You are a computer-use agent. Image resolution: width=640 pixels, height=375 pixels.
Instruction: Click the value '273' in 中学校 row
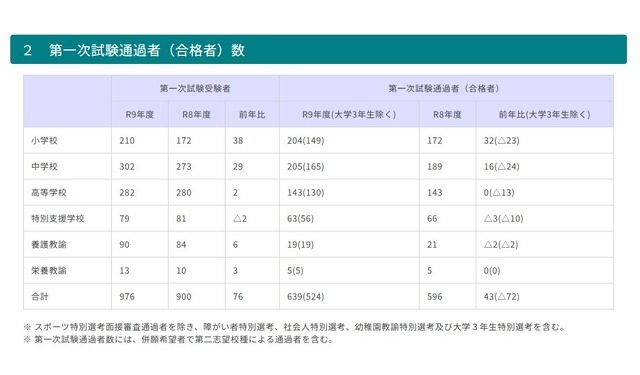point(184,166)
